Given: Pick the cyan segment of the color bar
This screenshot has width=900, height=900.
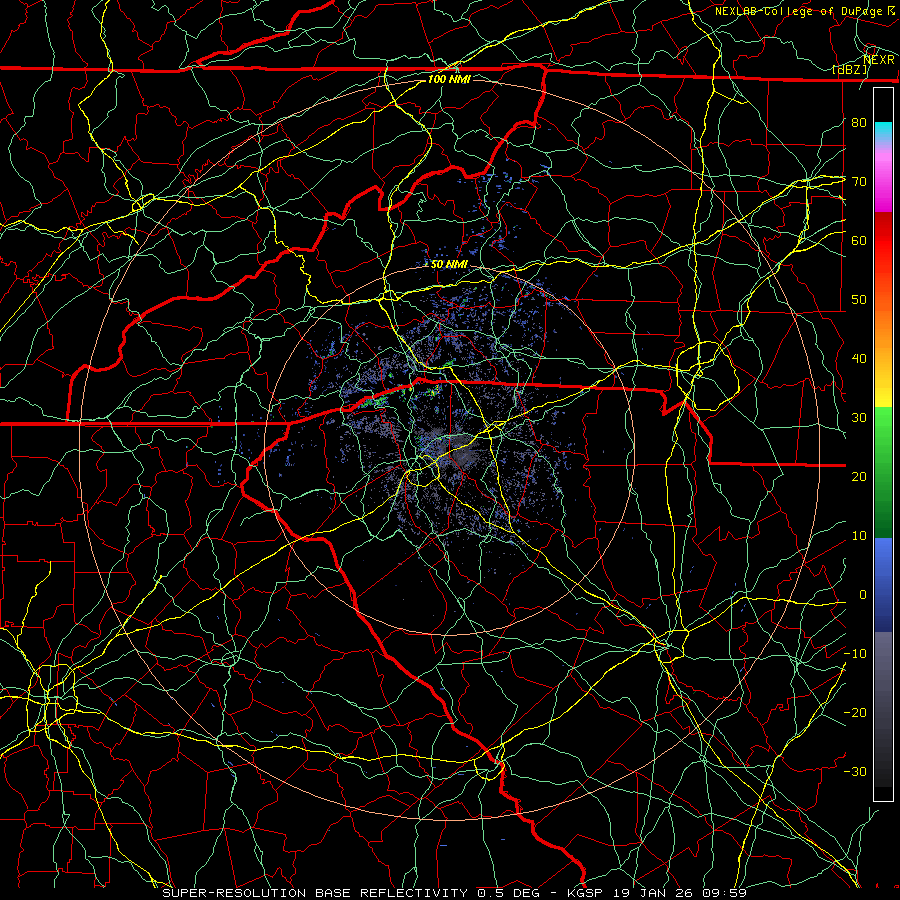Looking at the screenshot, I should pyautogui.click(x=883, y=132).
